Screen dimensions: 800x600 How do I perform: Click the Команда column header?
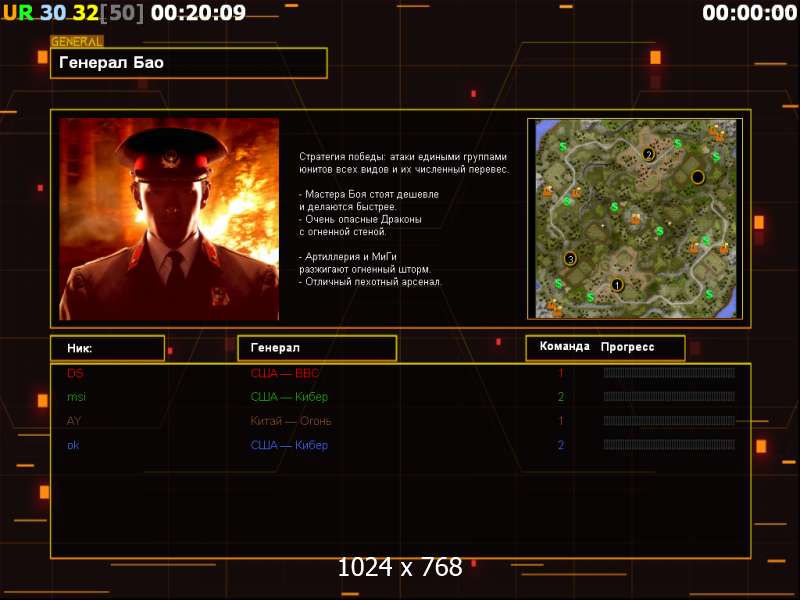click(x=564, y=346)
